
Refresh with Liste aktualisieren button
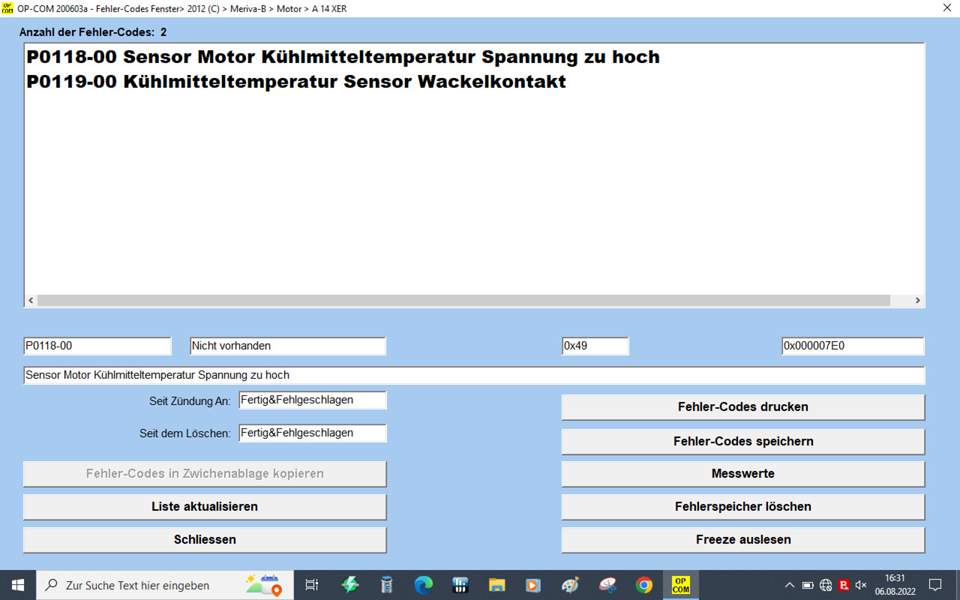204,507
